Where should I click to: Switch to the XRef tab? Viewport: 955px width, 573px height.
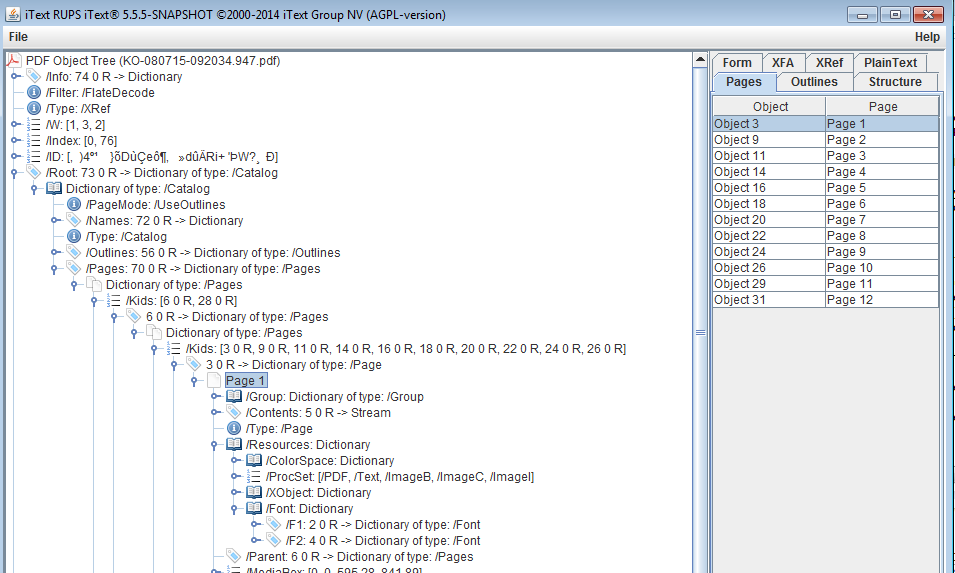click(x=829, y=63)
